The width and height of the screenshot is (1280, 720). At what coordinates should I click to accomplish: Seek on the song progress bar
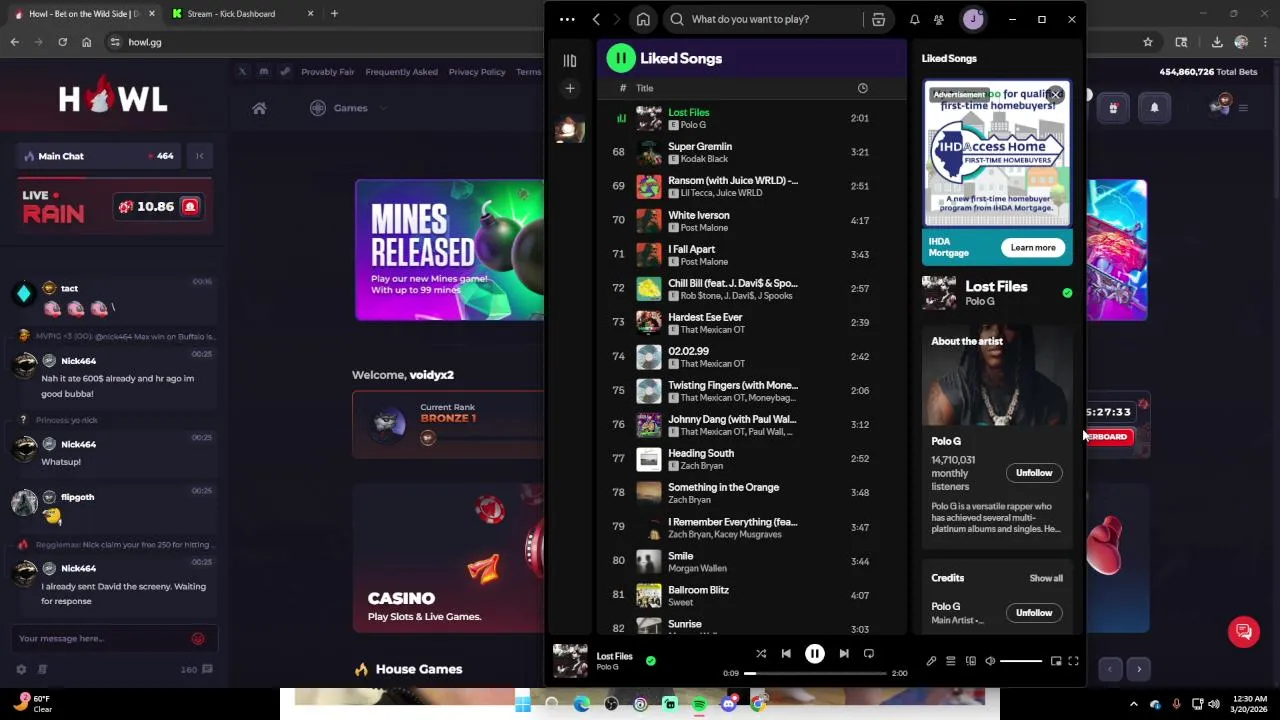(815, 673)
